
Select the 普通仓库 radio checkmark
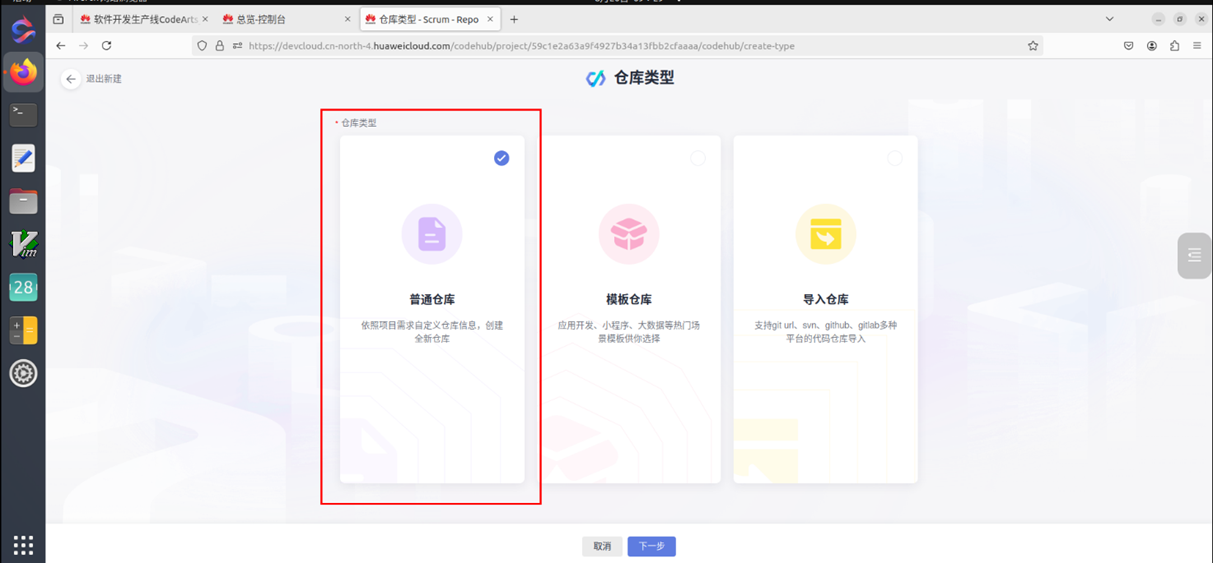(x=501, y=158)
